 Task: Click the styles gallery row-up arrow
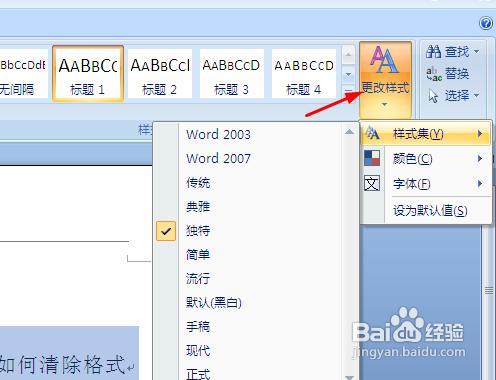click(348, 54)
